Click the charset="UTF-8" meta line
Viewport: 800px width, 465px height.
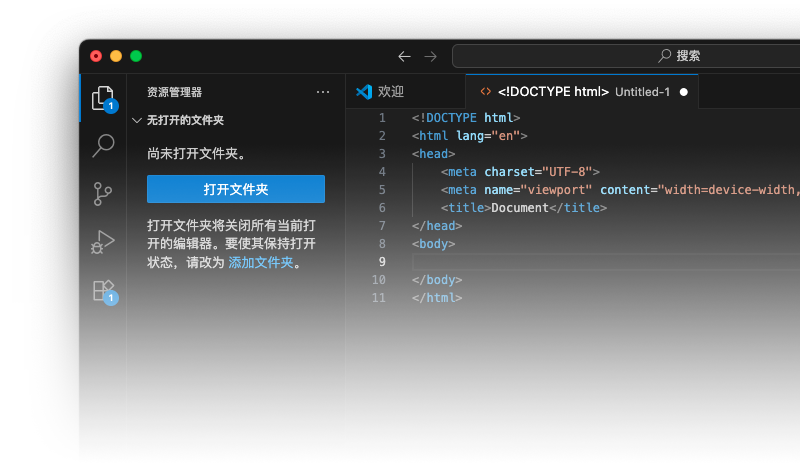pos(520,172)
